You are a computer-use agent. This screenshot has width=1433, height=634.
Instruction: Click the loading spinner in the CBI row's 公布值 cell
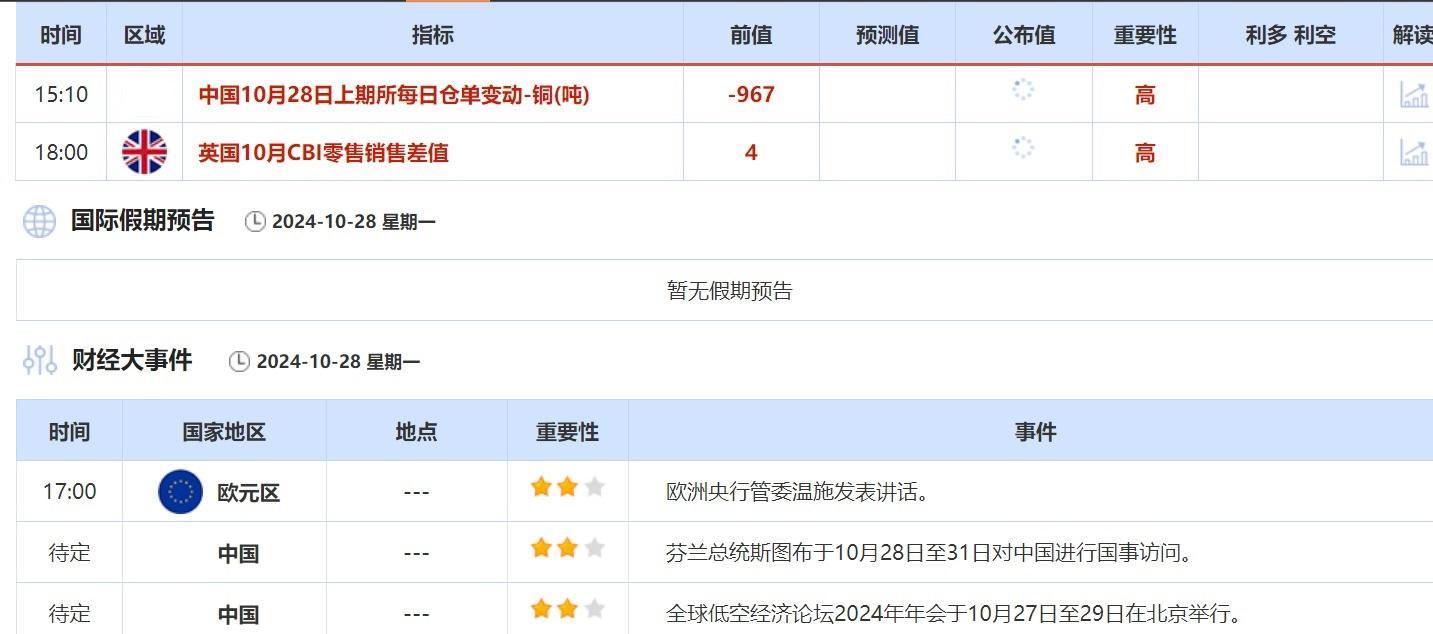(x=1022, y=148)
